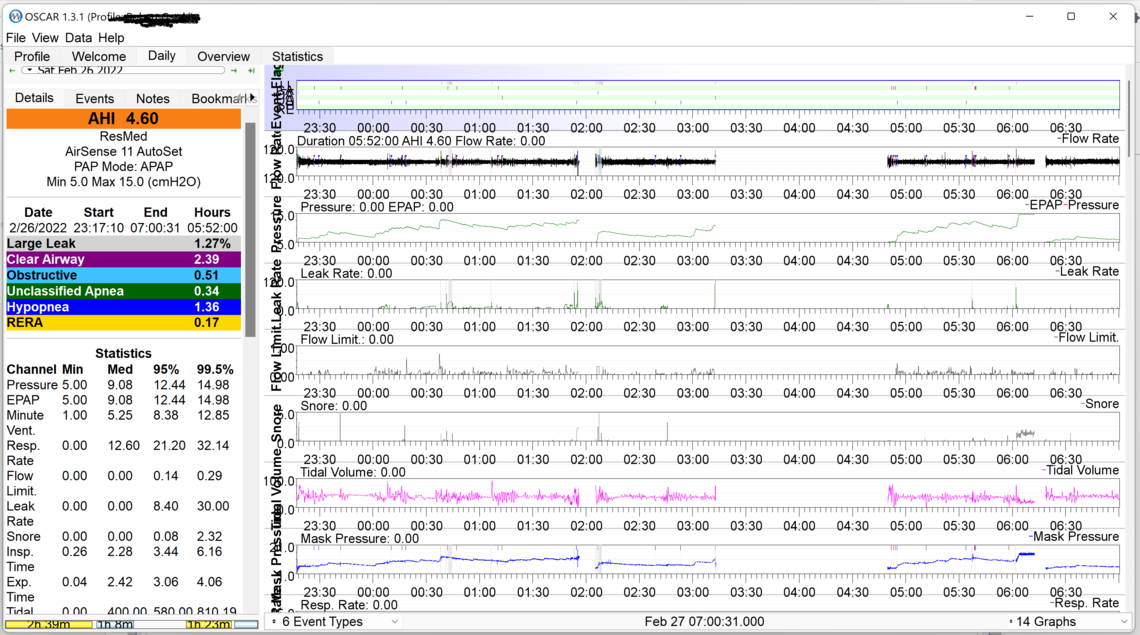Click the EPAP legend label on Pressure graph

1046,205
